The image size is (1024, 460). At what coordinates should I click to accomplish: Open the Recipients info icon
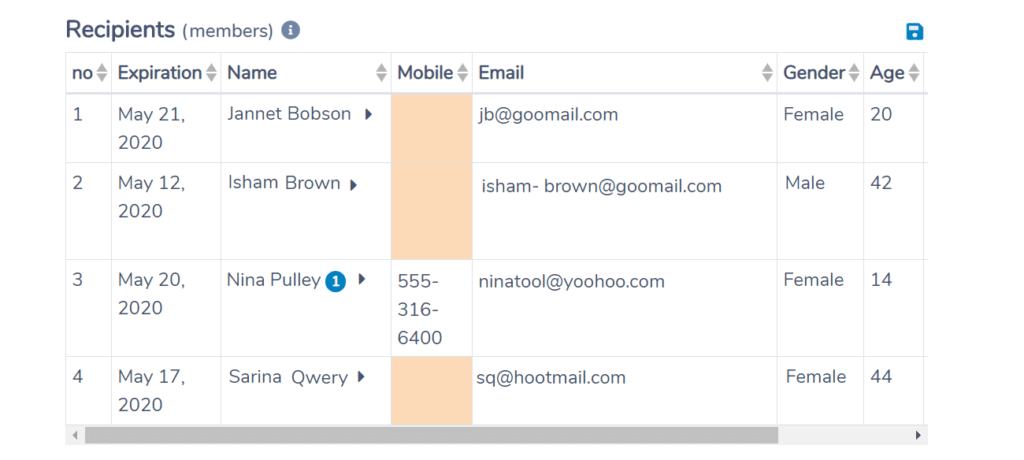[291, 30]
